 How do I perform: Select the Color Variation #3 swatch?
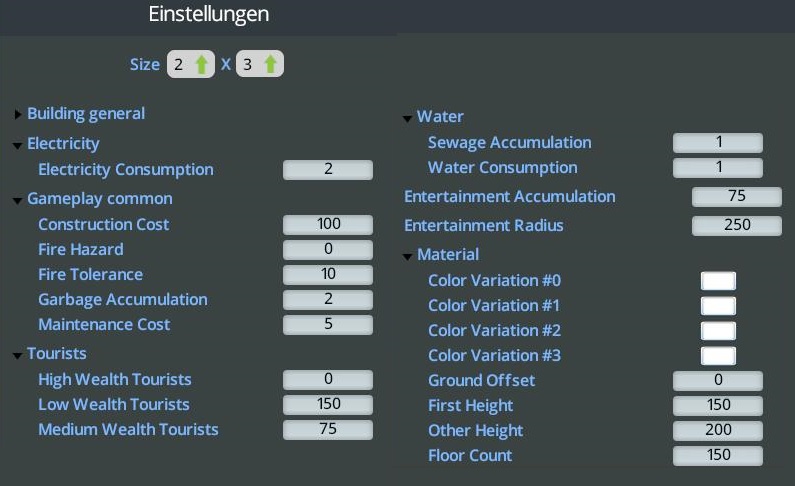coord(718,356)
